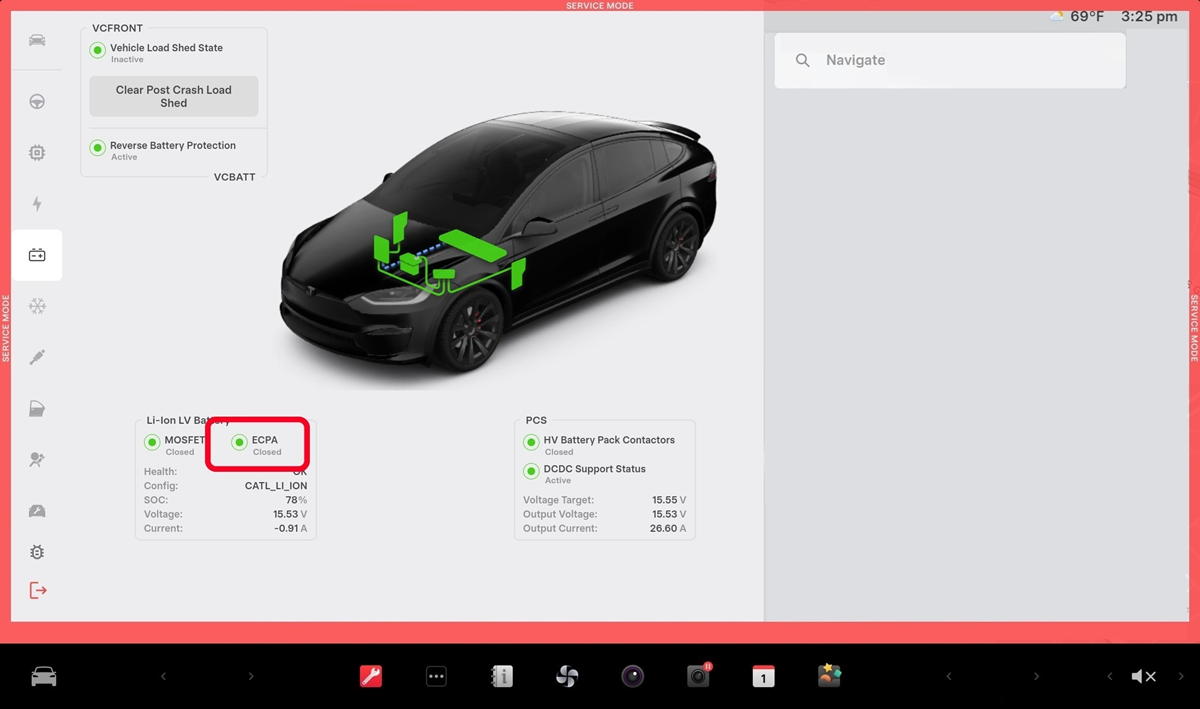Open the thermal snowflake section
This screenshot has width=1200, height=709.
(37, 306)
